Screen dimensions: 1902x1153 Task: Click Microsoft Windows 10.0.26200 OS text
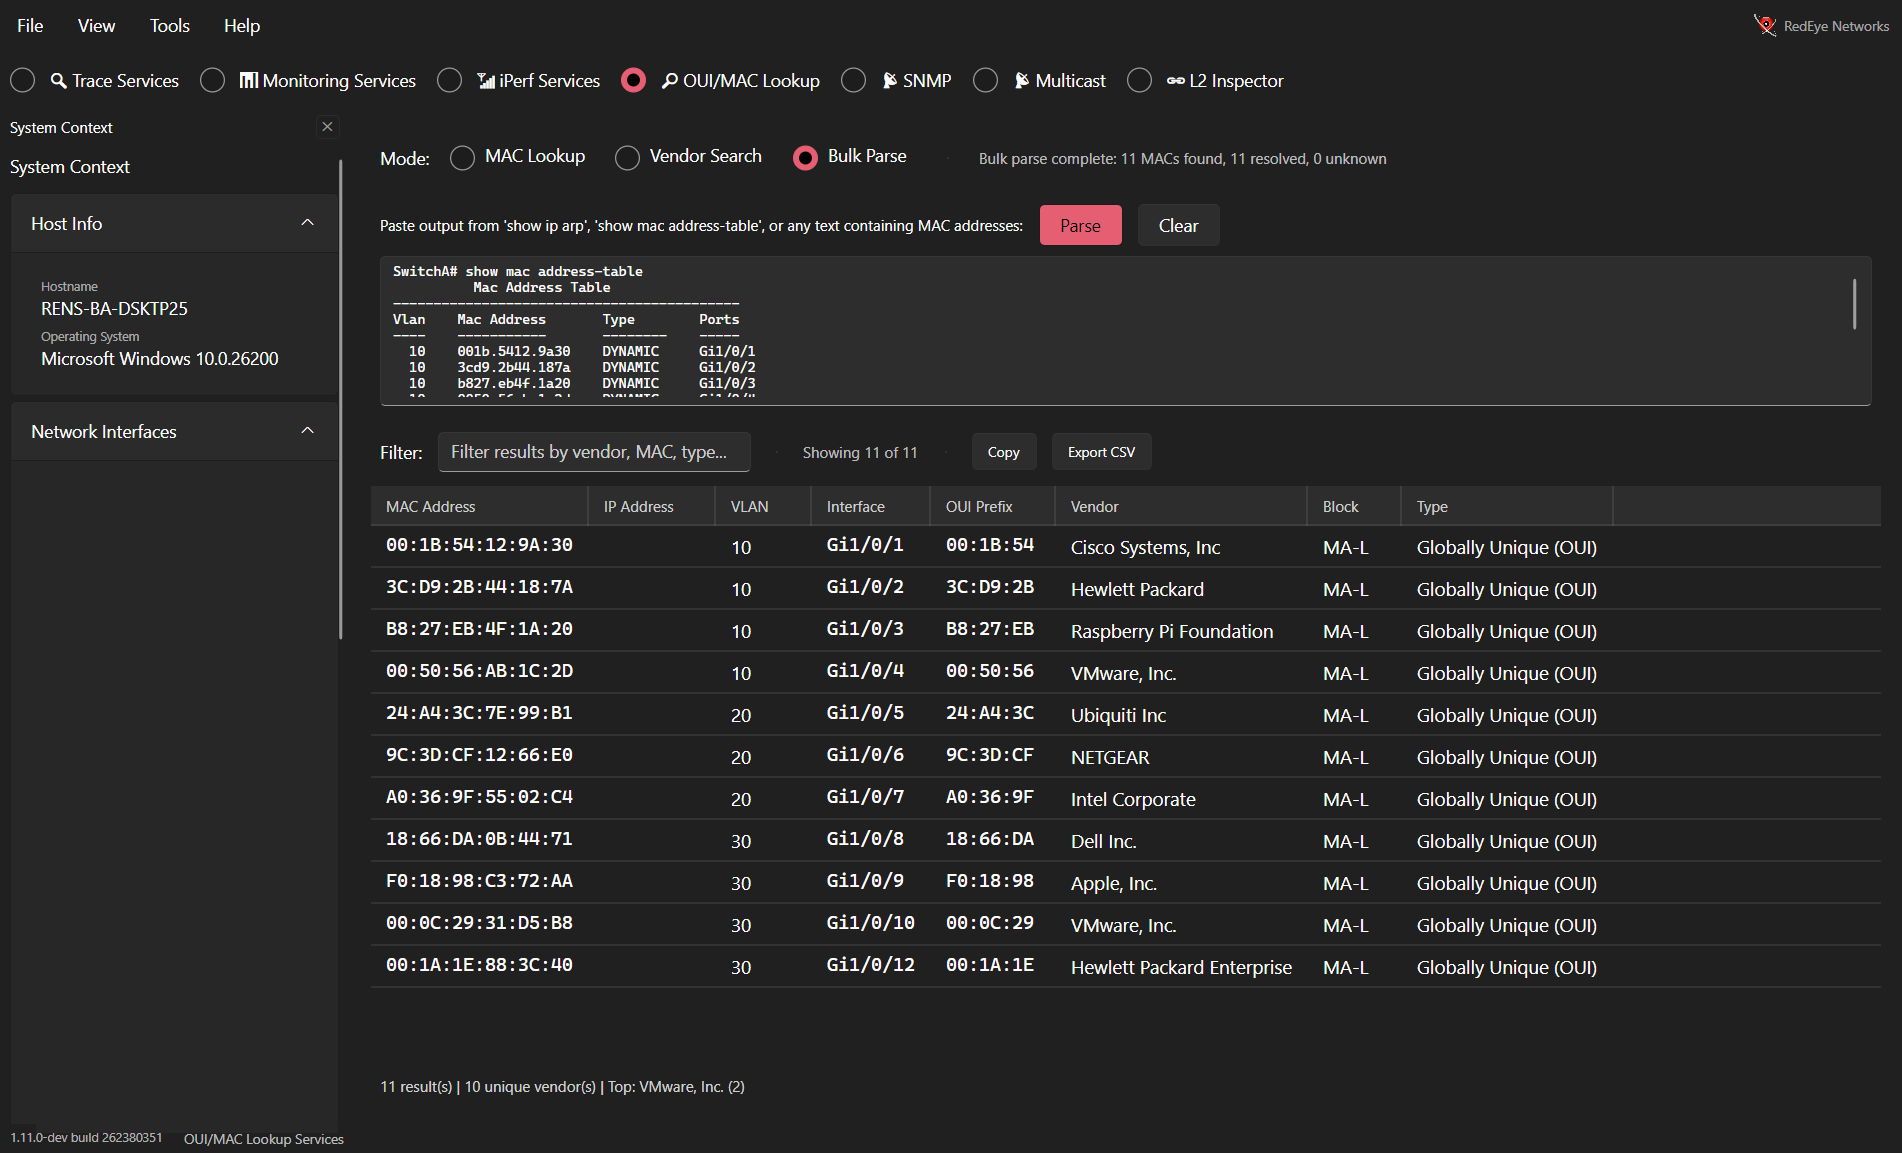coord(159,359)
